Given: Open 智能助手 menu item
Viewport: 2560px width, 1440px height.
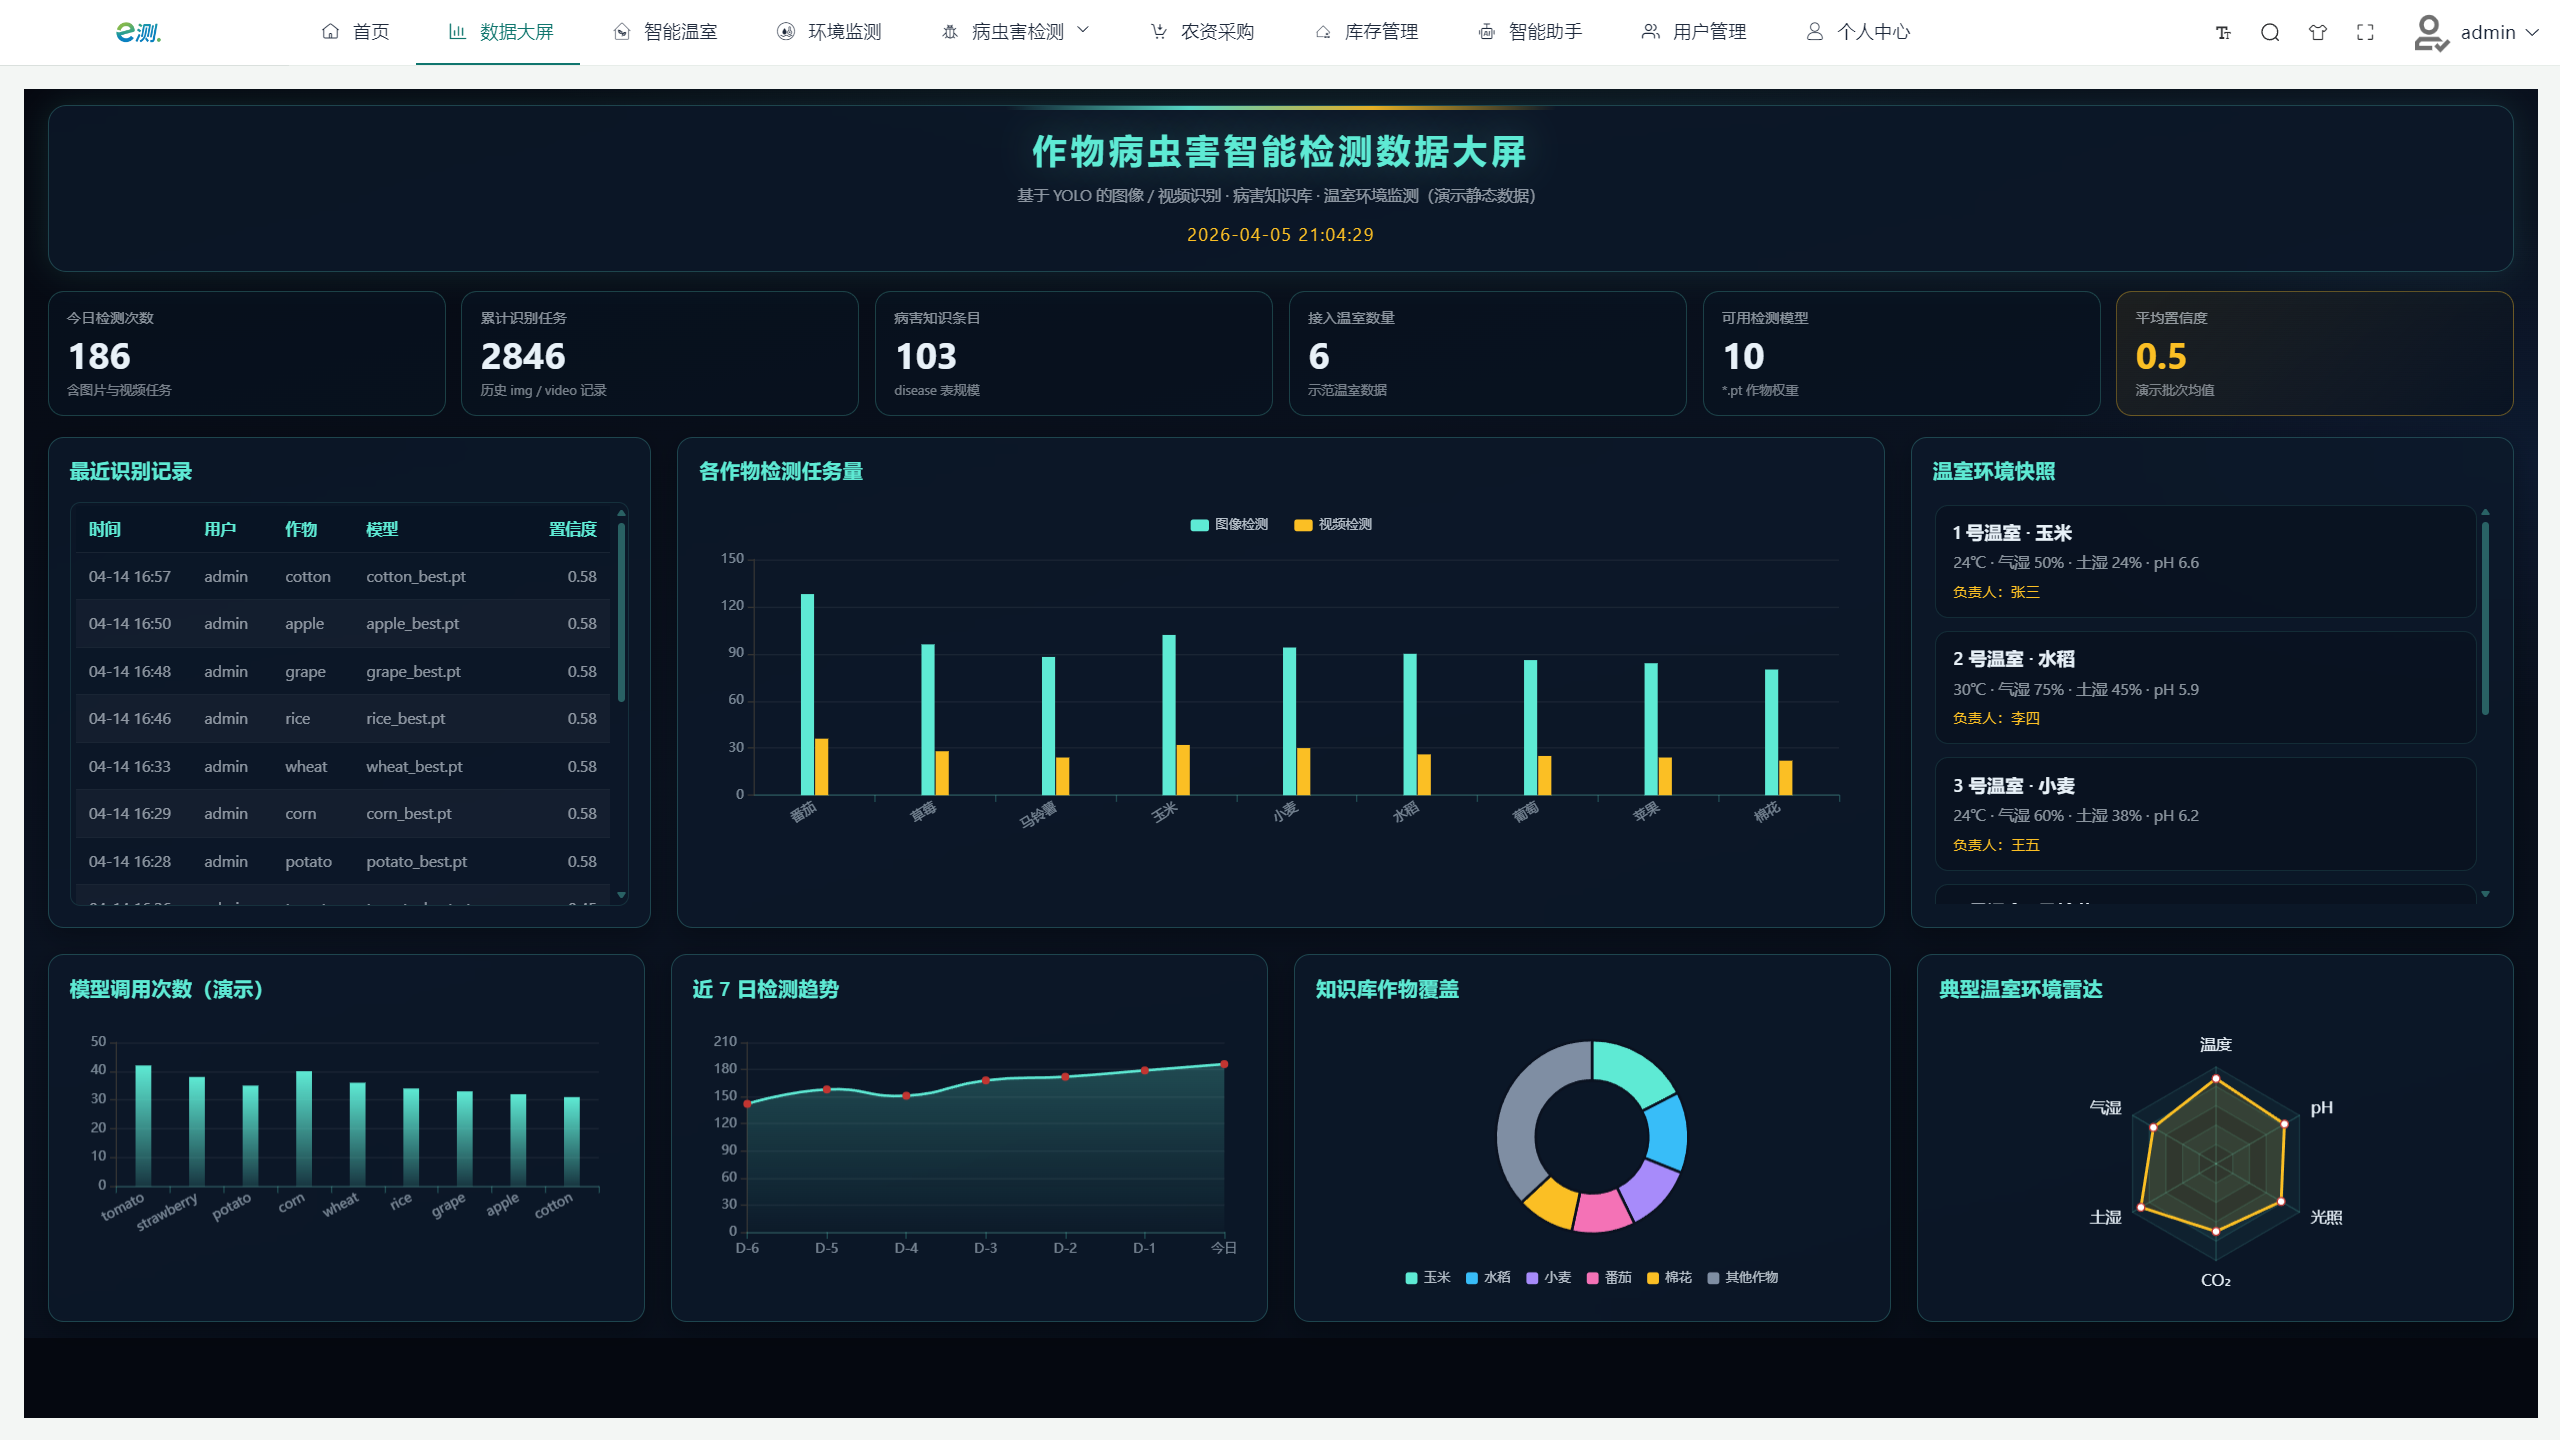Looking at the screenshot, I should point(1529,32).
